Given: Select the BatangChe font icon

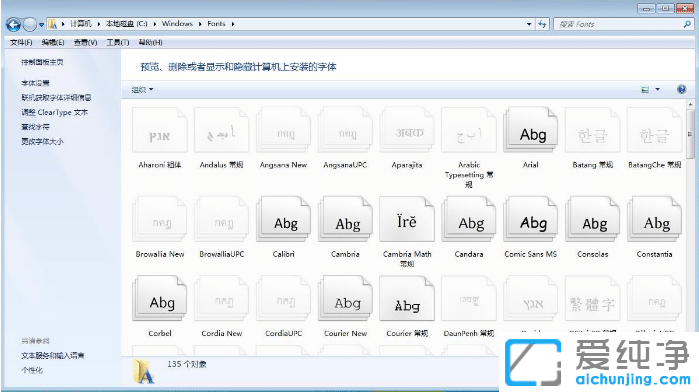Looking at the screenshot, I should tap(654, 130).
